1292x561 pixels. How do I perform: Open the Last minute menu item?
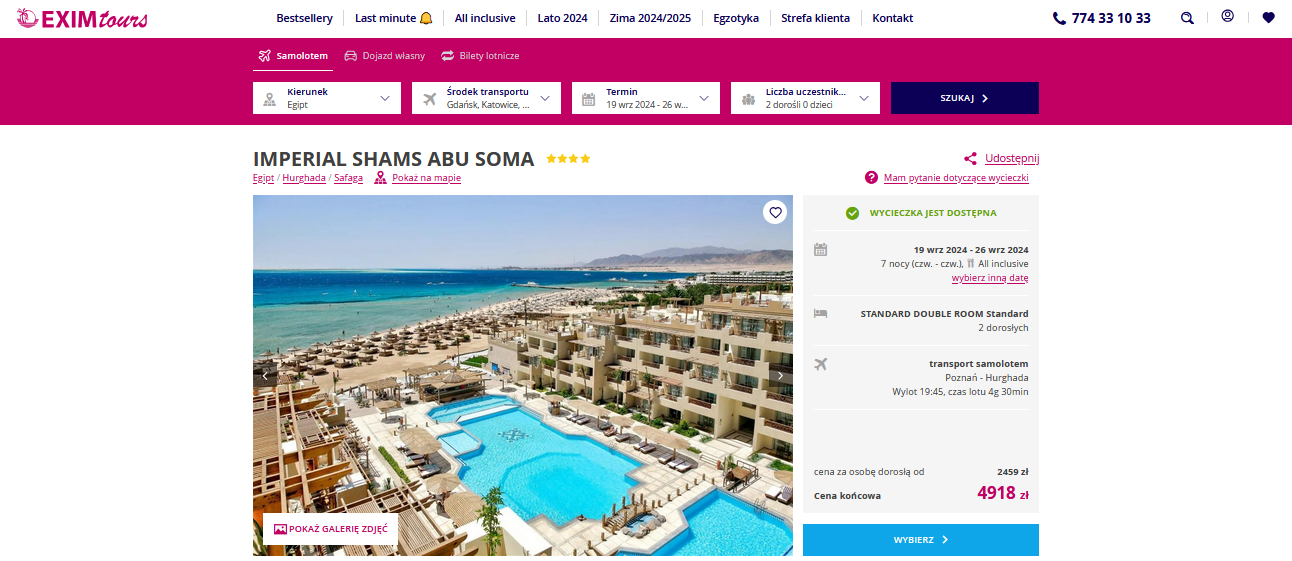[394, 18]
